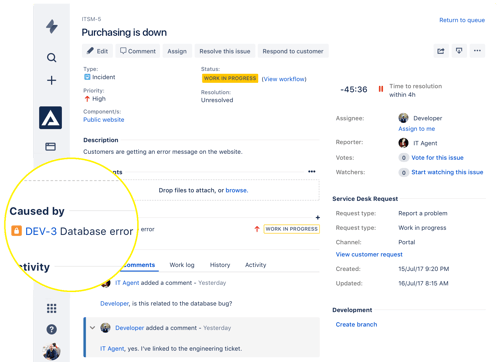Open the View workflow link
The image size is (500, 362).
284,79
